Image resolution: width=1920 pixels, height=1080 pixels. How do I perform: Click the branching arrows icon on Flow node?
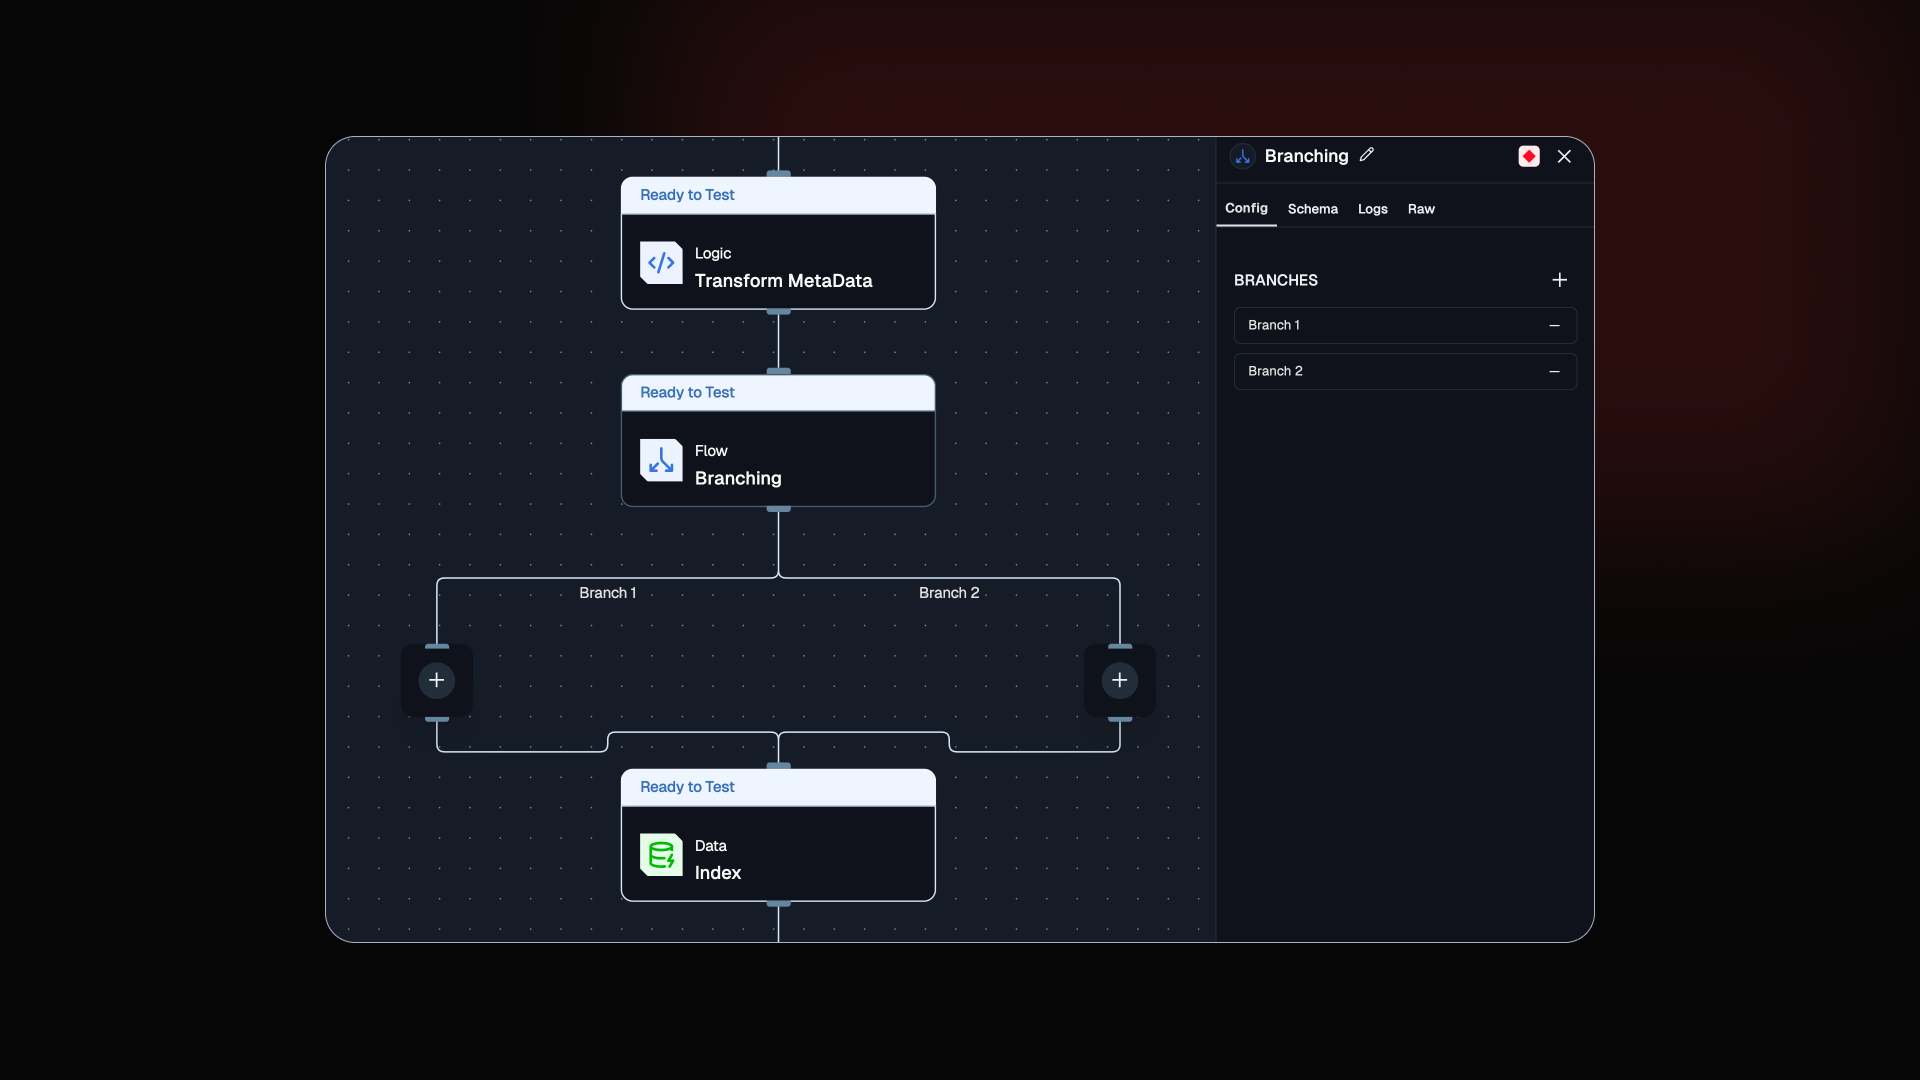[x=661, y=460]
